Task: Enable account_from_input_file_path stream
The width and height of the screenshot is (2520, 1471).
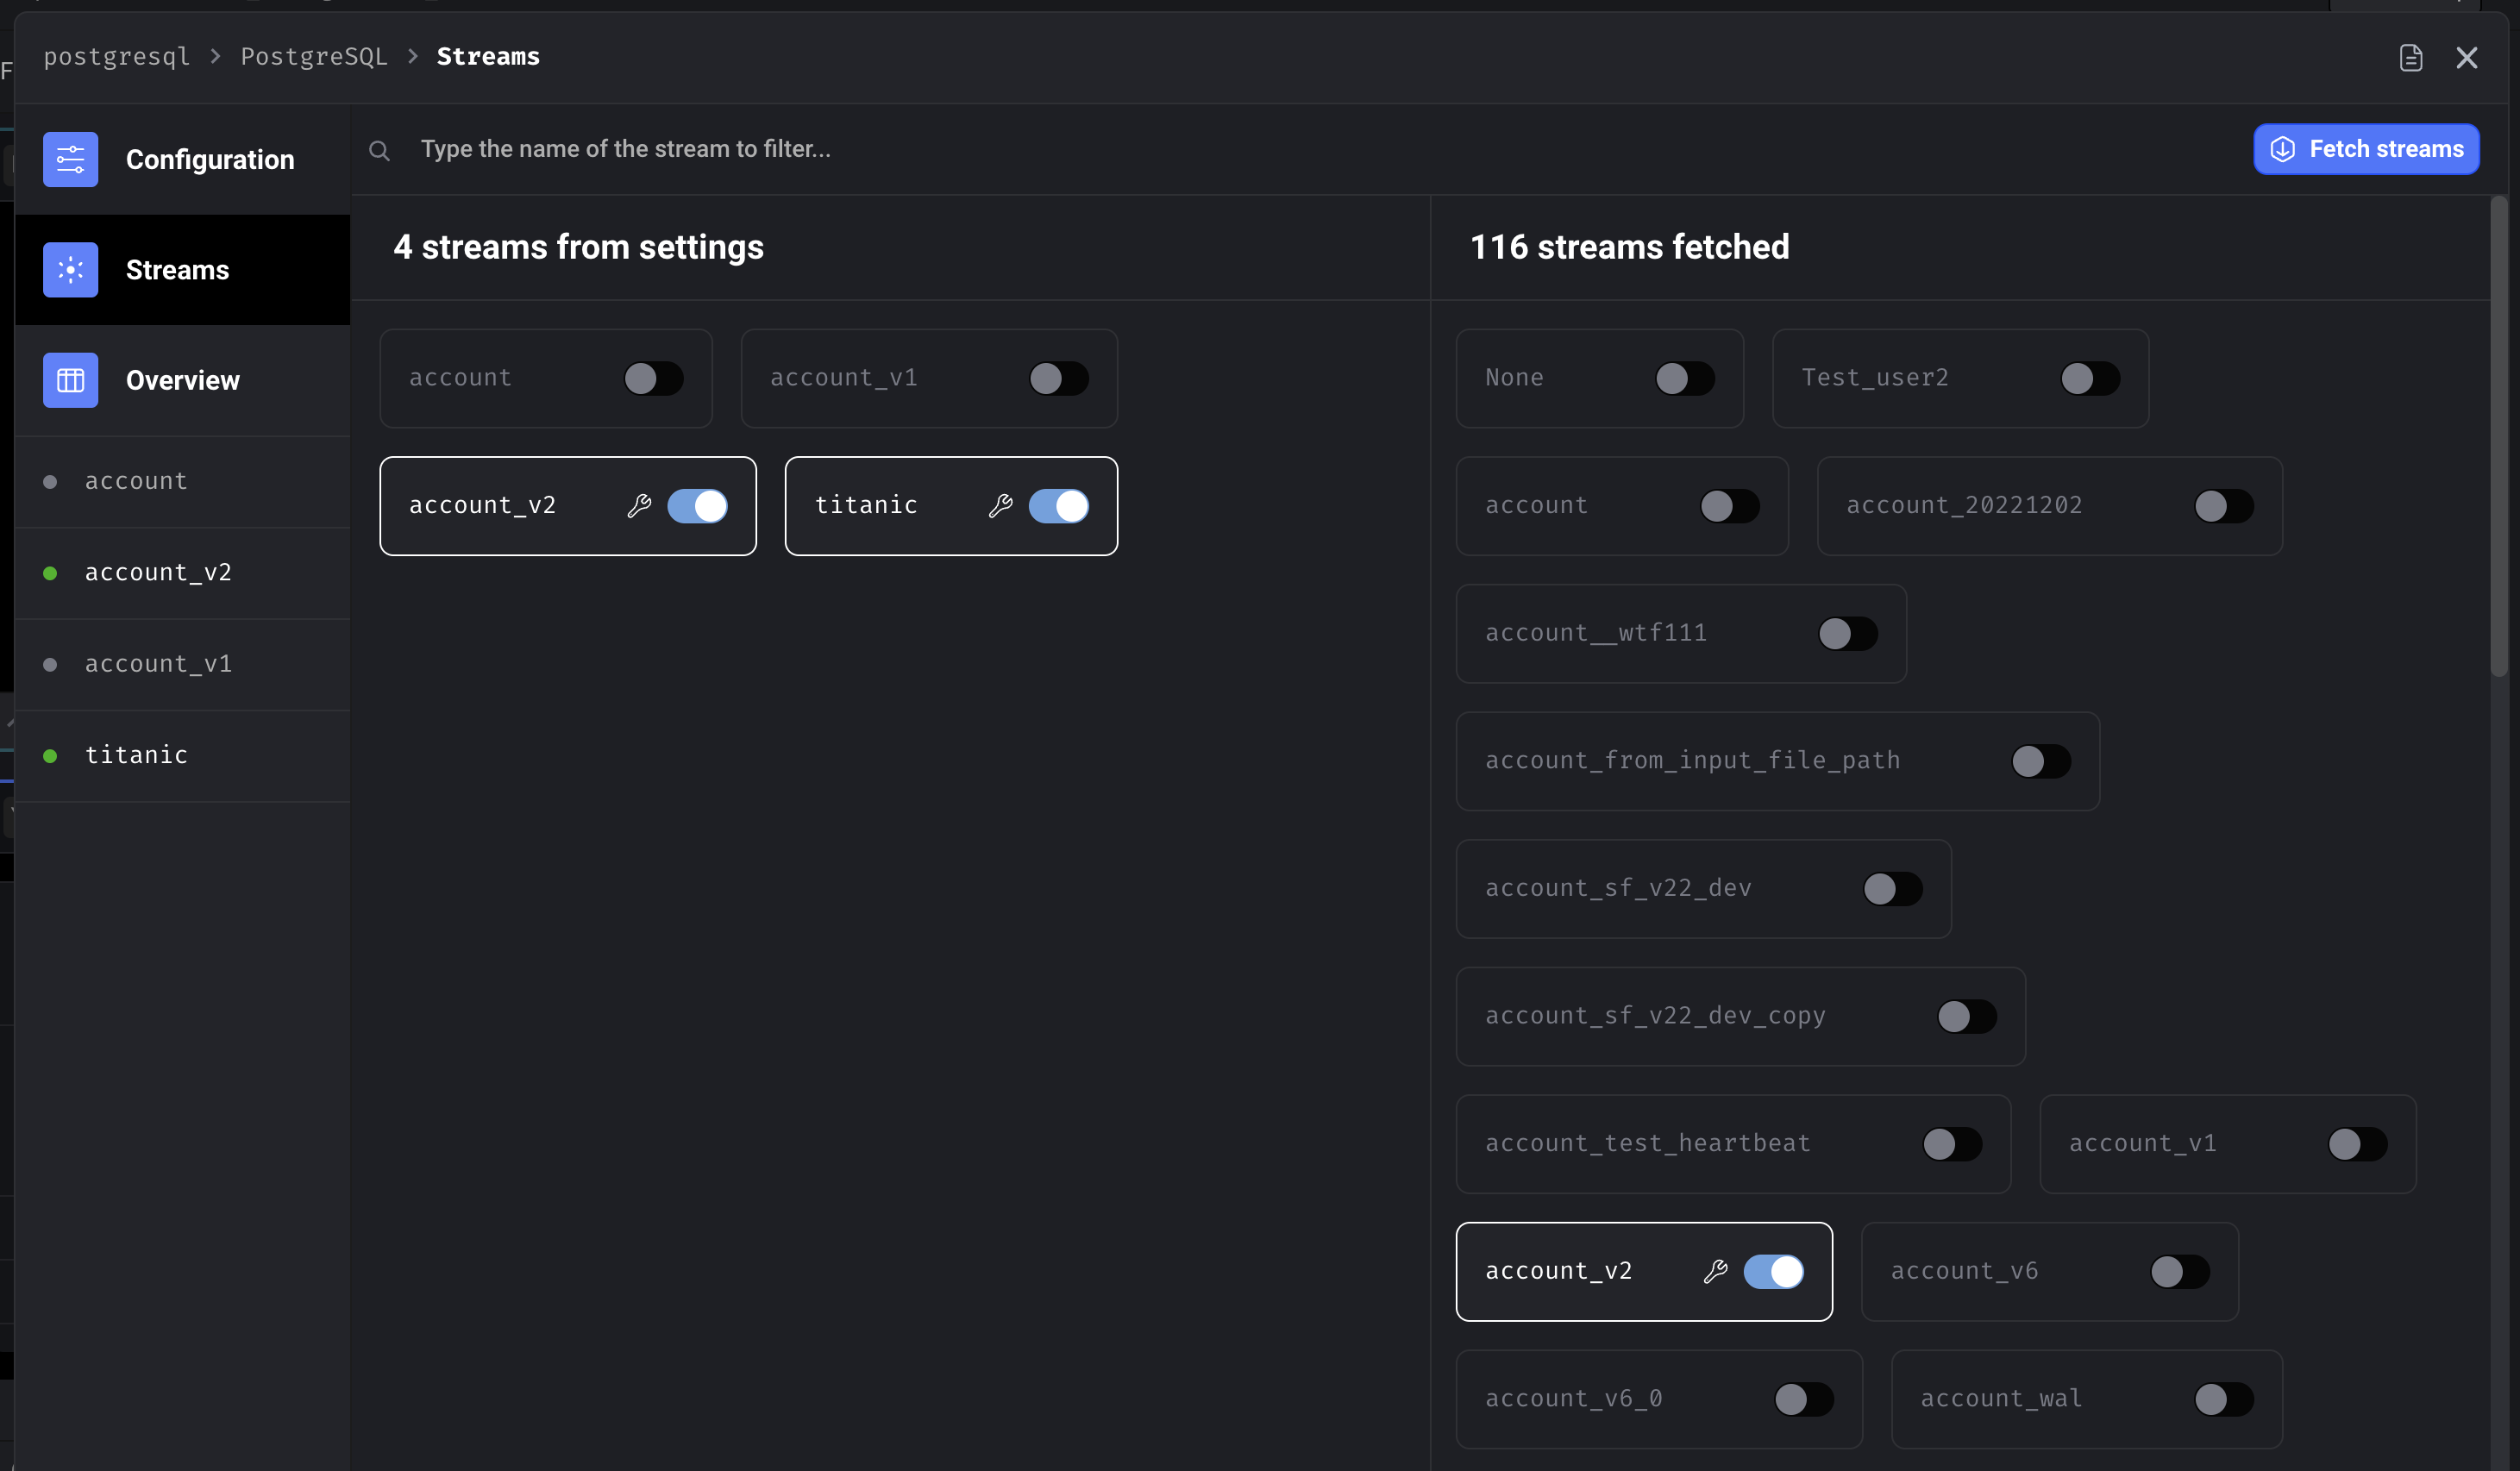Action: (x=2041, y=761)
